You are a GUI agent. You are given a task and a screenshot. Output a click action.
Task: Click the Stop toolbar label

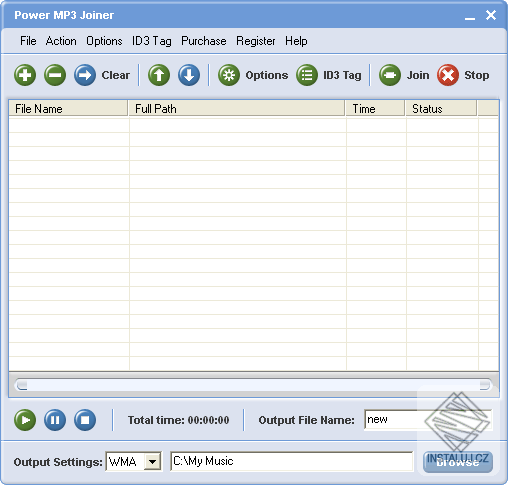477,75
